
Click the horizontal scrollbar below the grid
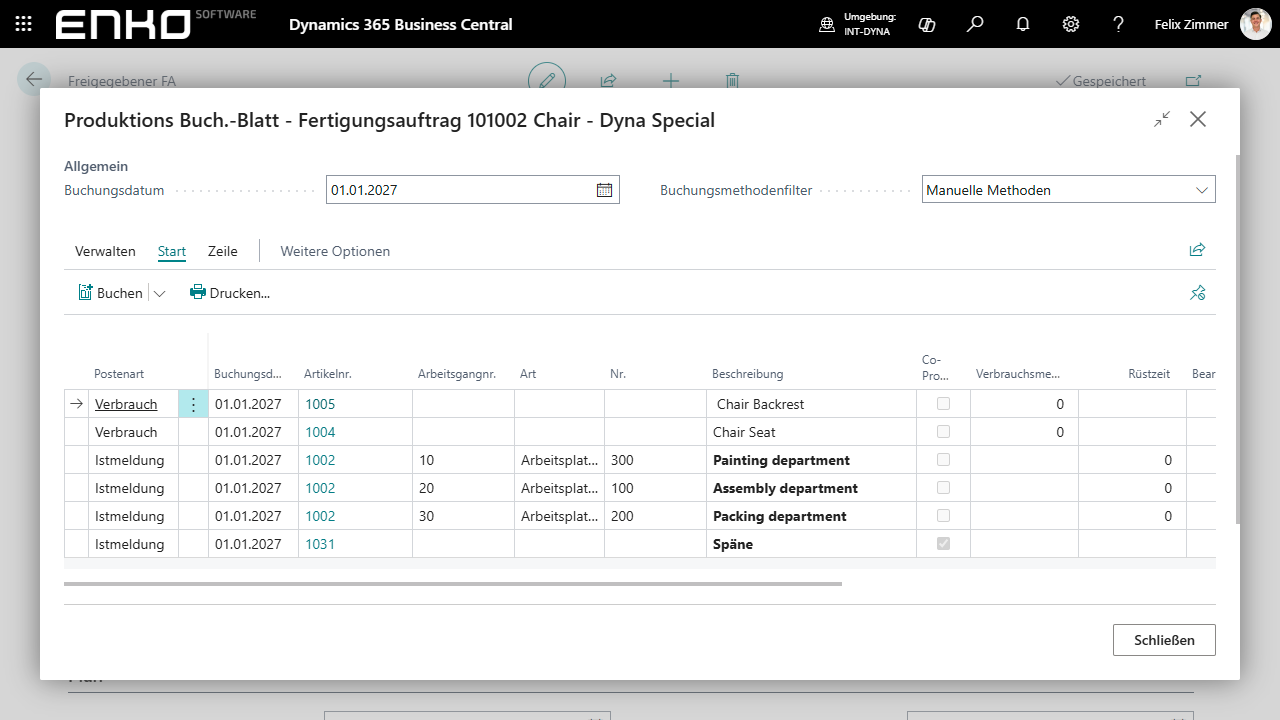pyautogui.click(x=452, y=583)
